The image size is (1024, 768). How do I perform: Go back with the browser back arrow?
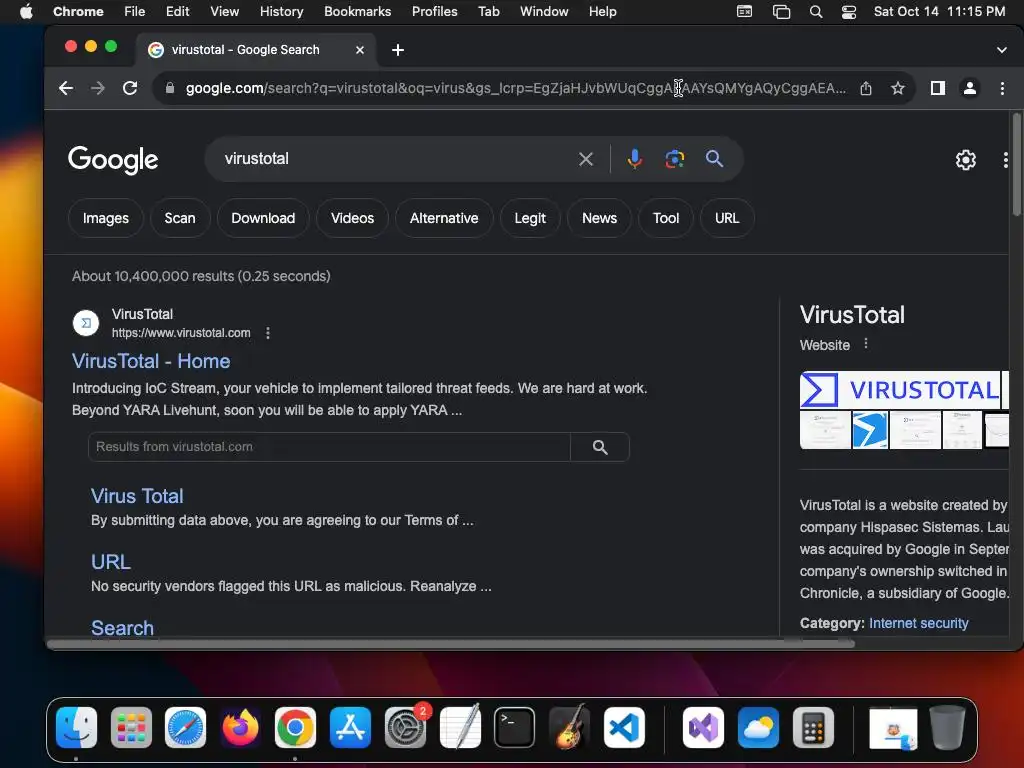pyautogui.click(x=65, y=88)
